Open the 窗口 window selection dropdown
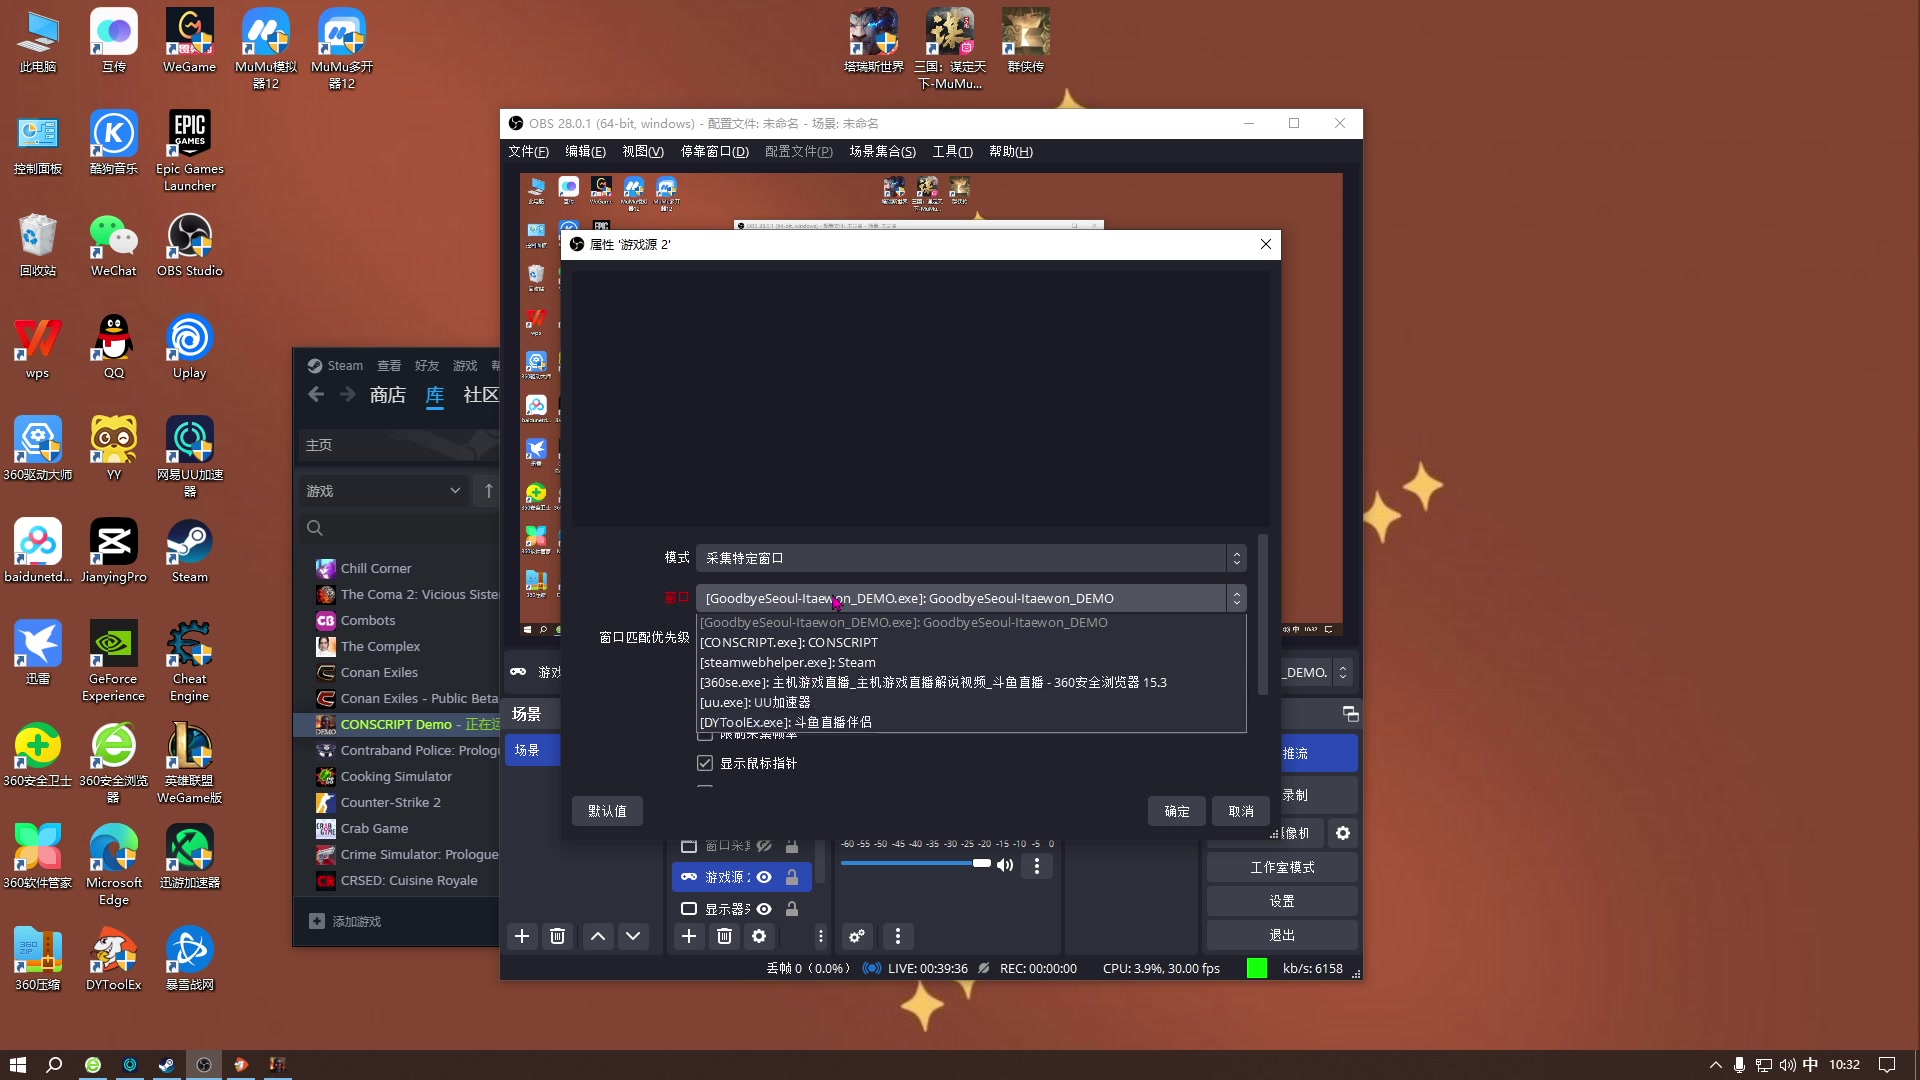1920x1080 pixels. click(971, 598)
